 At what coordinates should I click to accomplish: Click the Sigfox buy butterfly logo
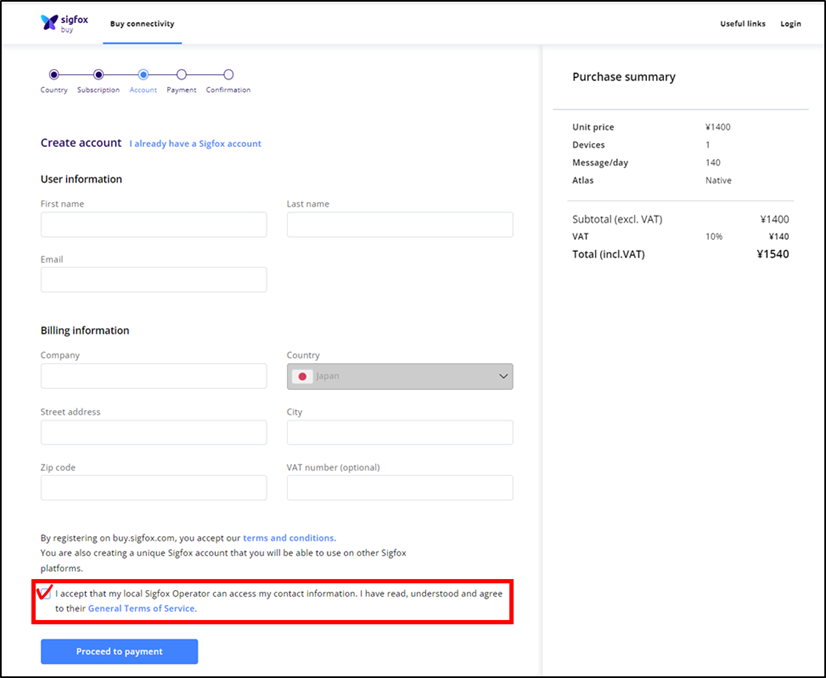pos(50,22)
